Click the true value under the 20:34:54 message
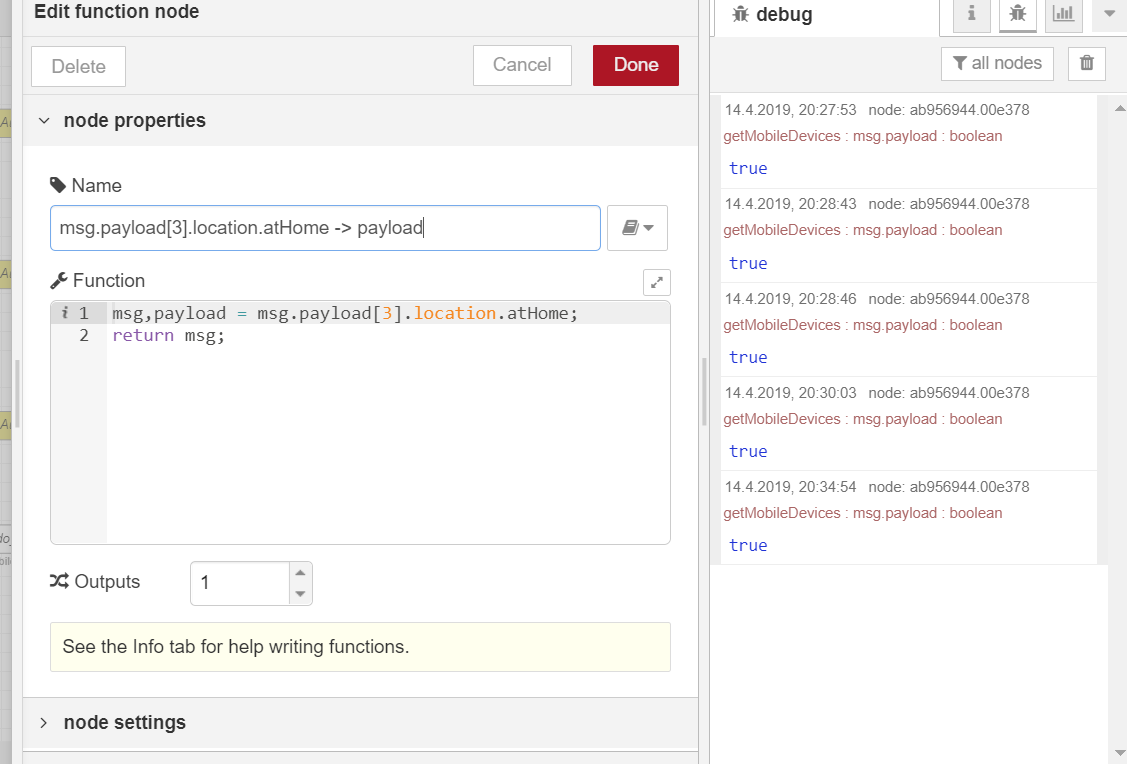 pos(748,546)
